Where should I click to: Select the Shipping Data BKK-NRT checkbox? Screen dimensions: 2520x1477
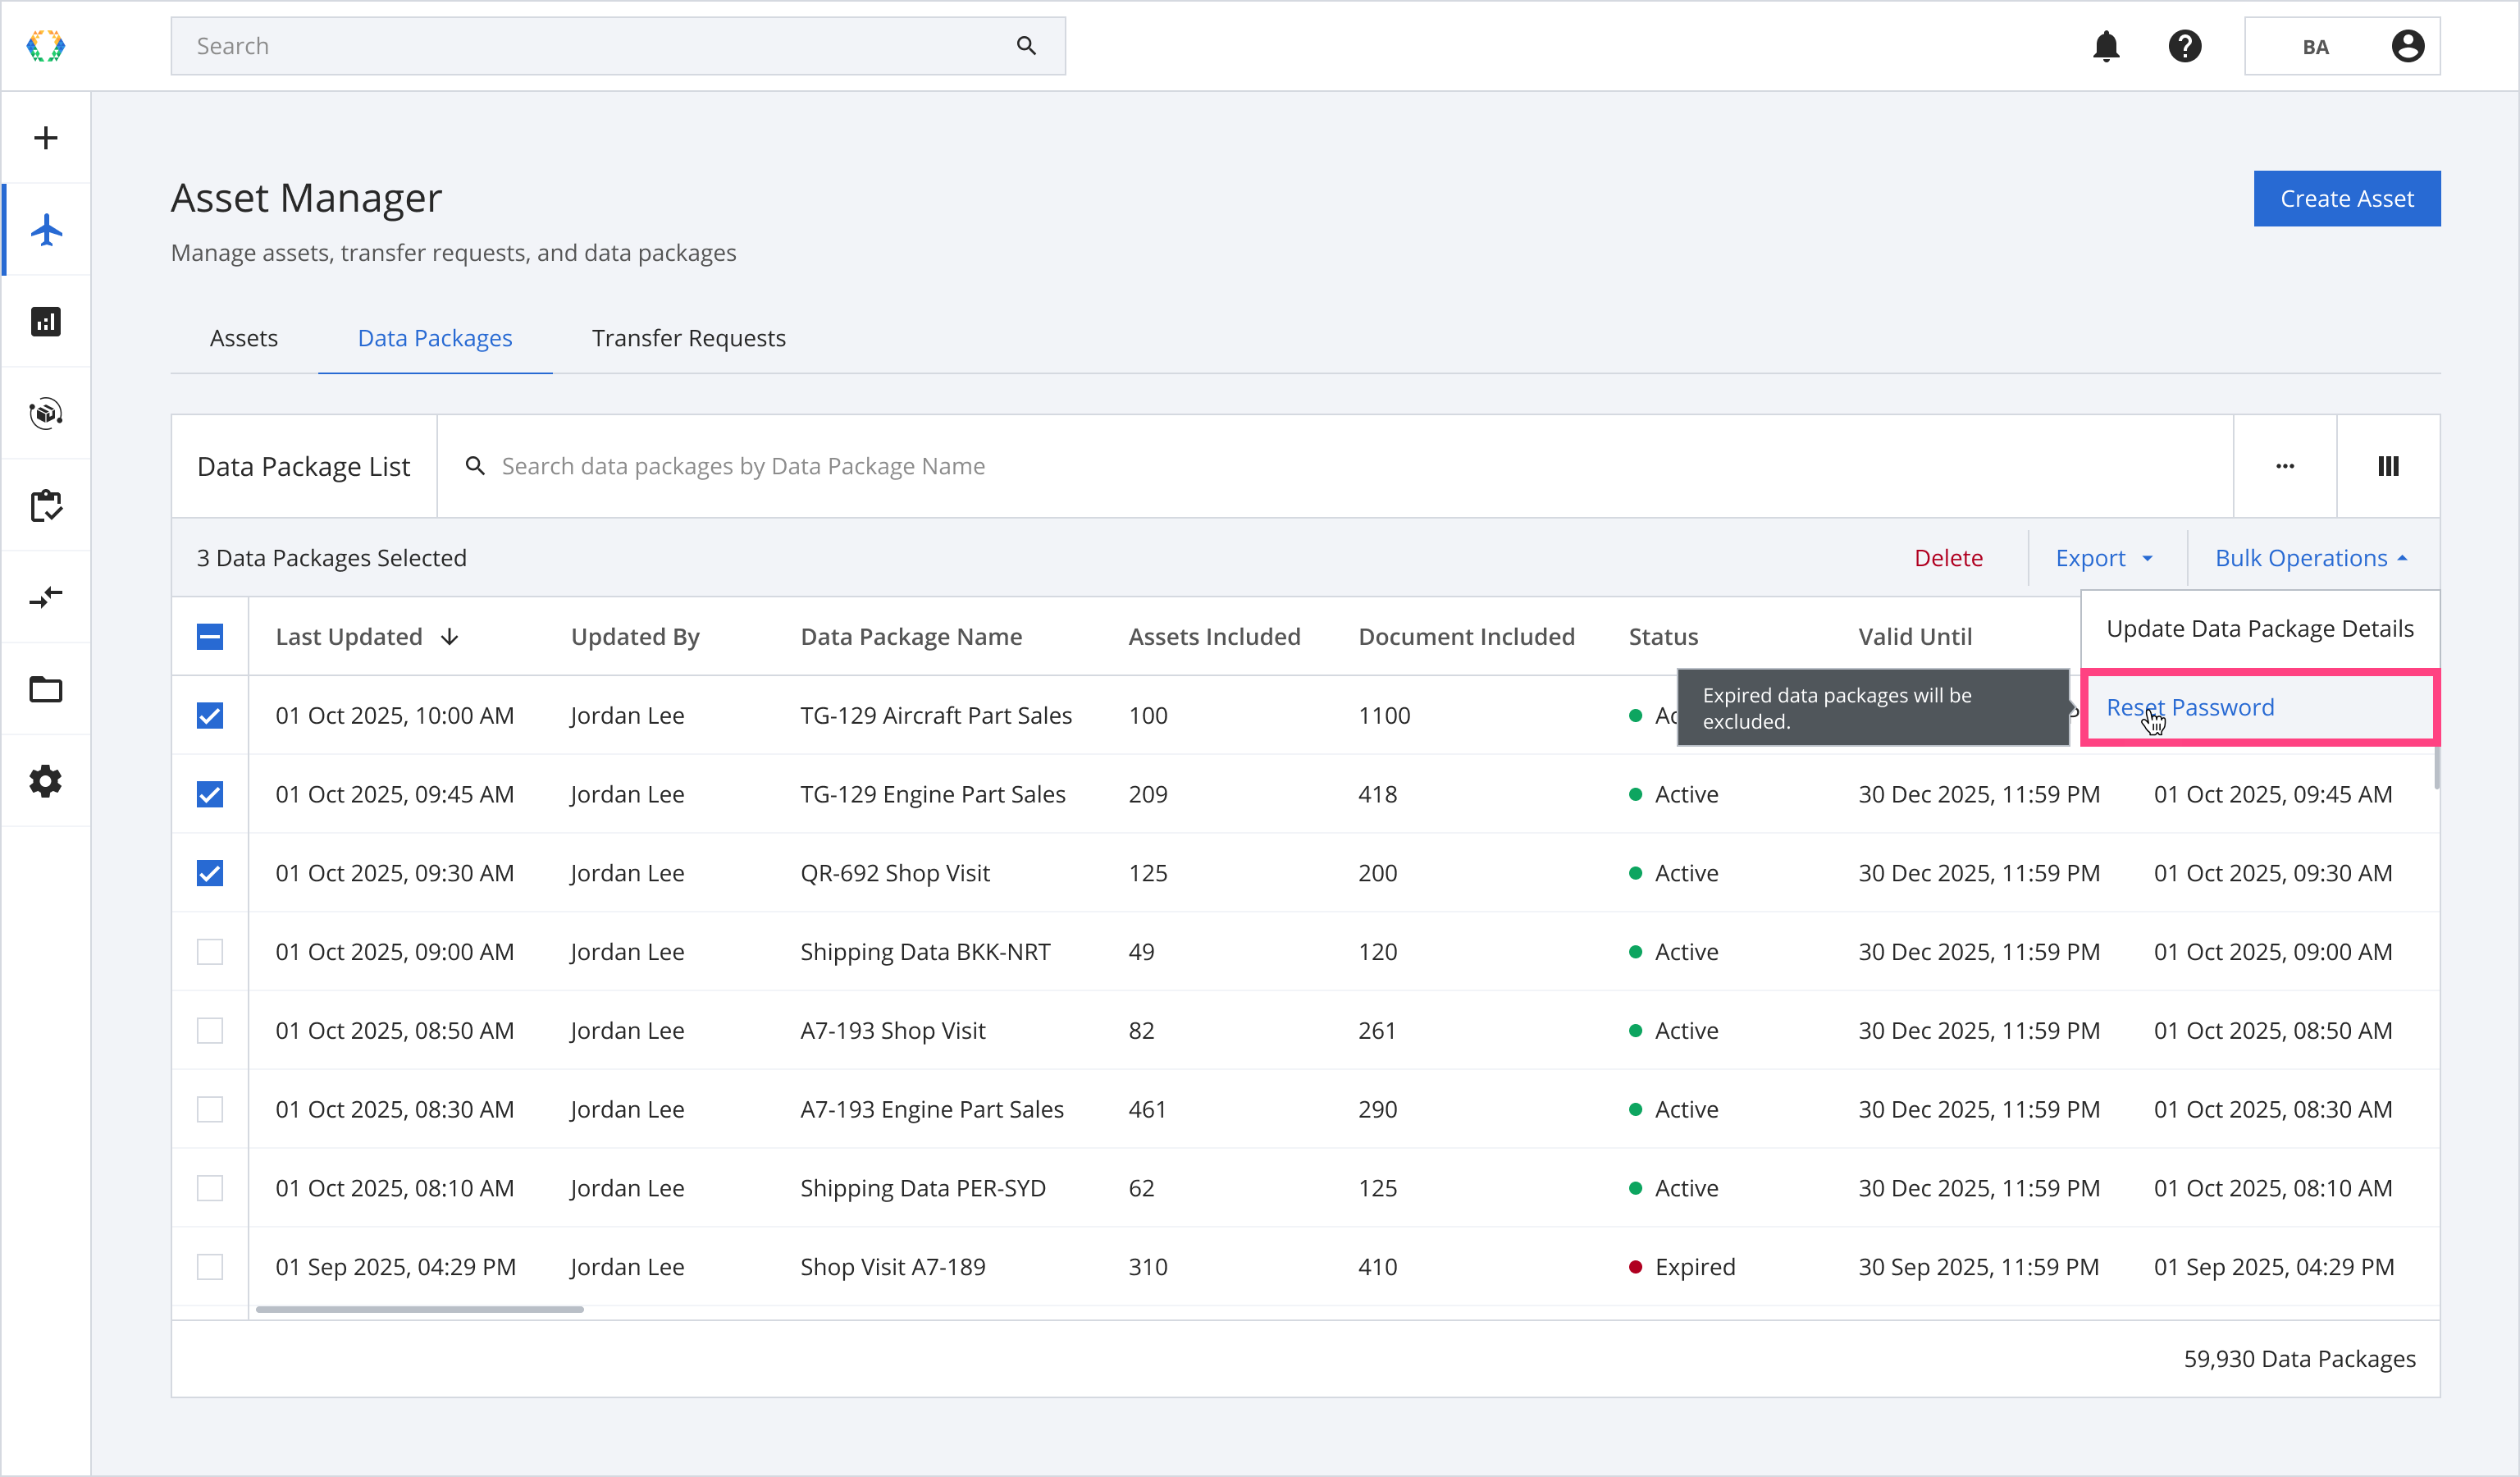click(210, 952)
